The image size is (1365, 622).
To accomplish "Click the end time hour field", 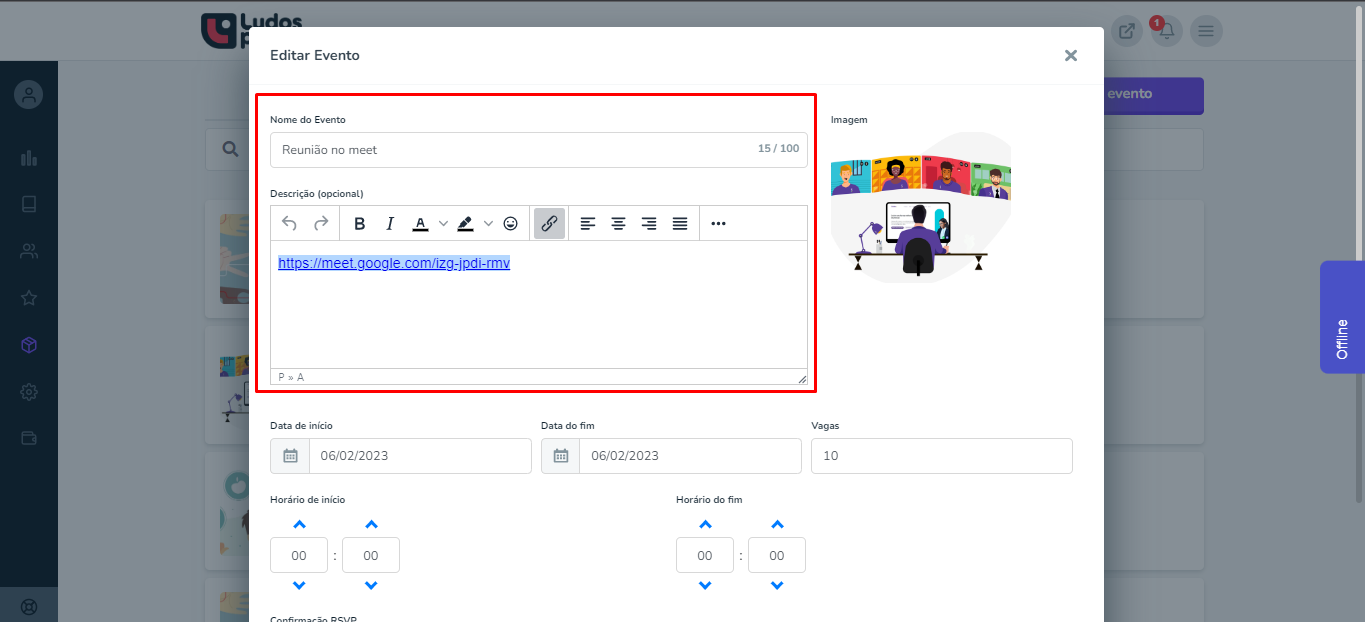I will point(705,555).
